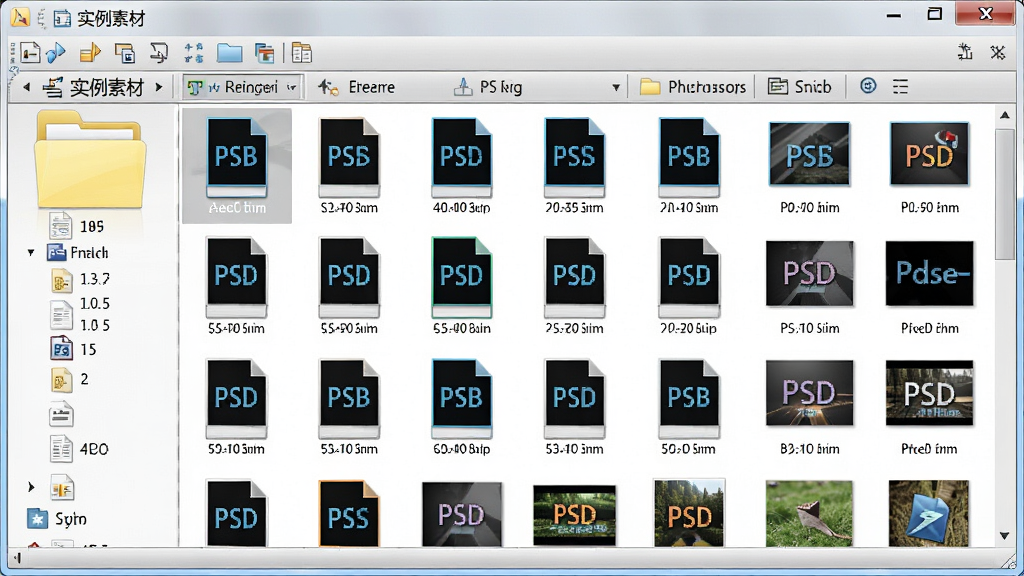Switch to list view using the lines icon
Screen dimensions: 1024x576
(901, 86)
